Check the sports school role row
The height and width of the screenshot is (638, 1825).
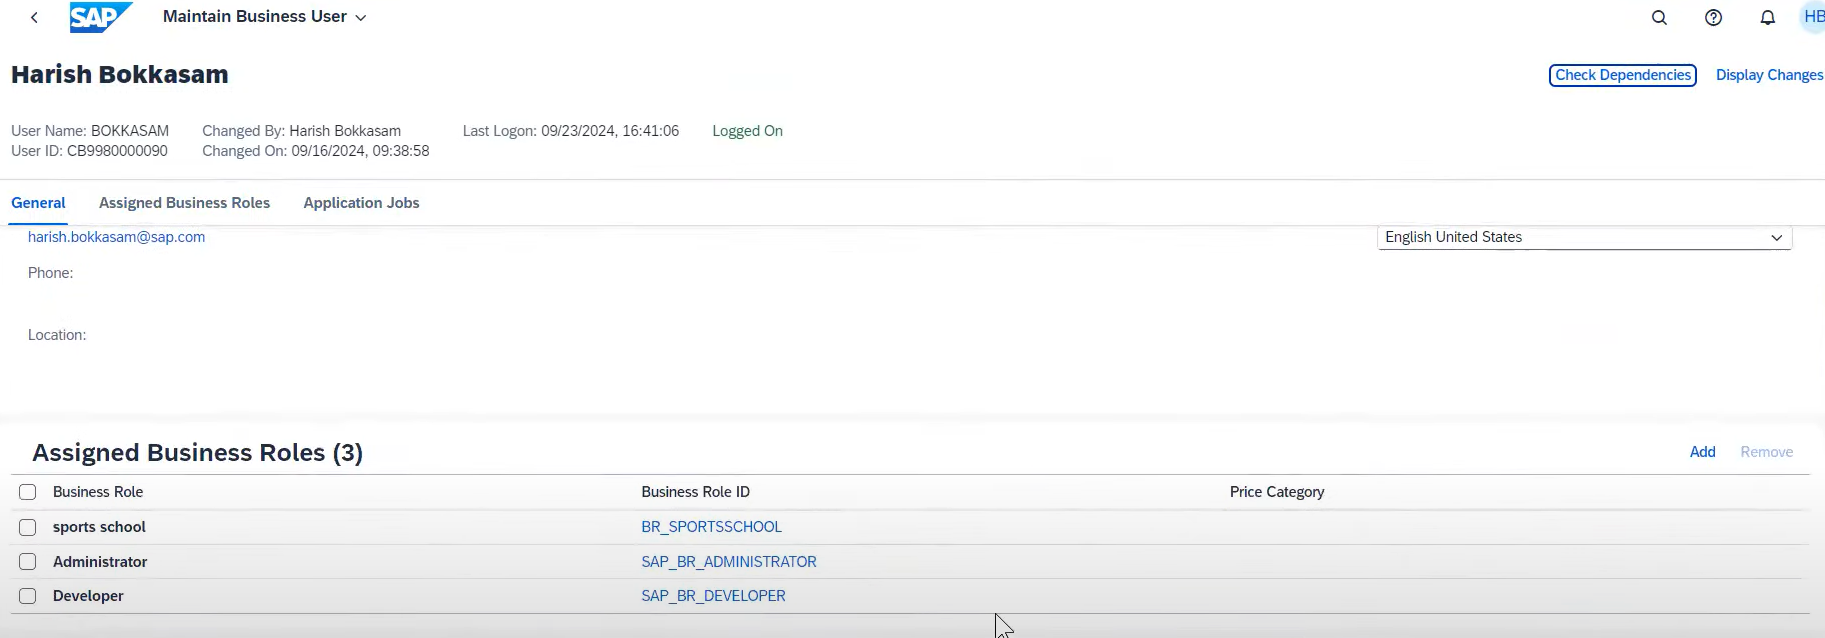click(x=28, y=527)
